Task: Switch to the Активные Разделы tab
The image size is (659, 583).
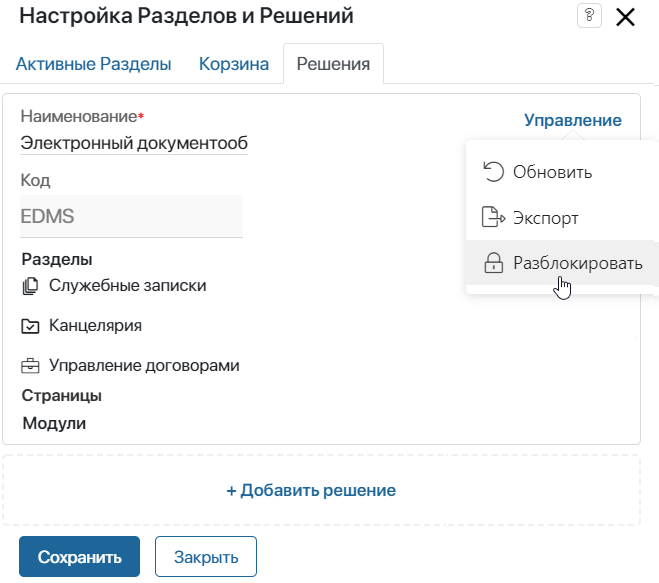Action: (93, 64)
